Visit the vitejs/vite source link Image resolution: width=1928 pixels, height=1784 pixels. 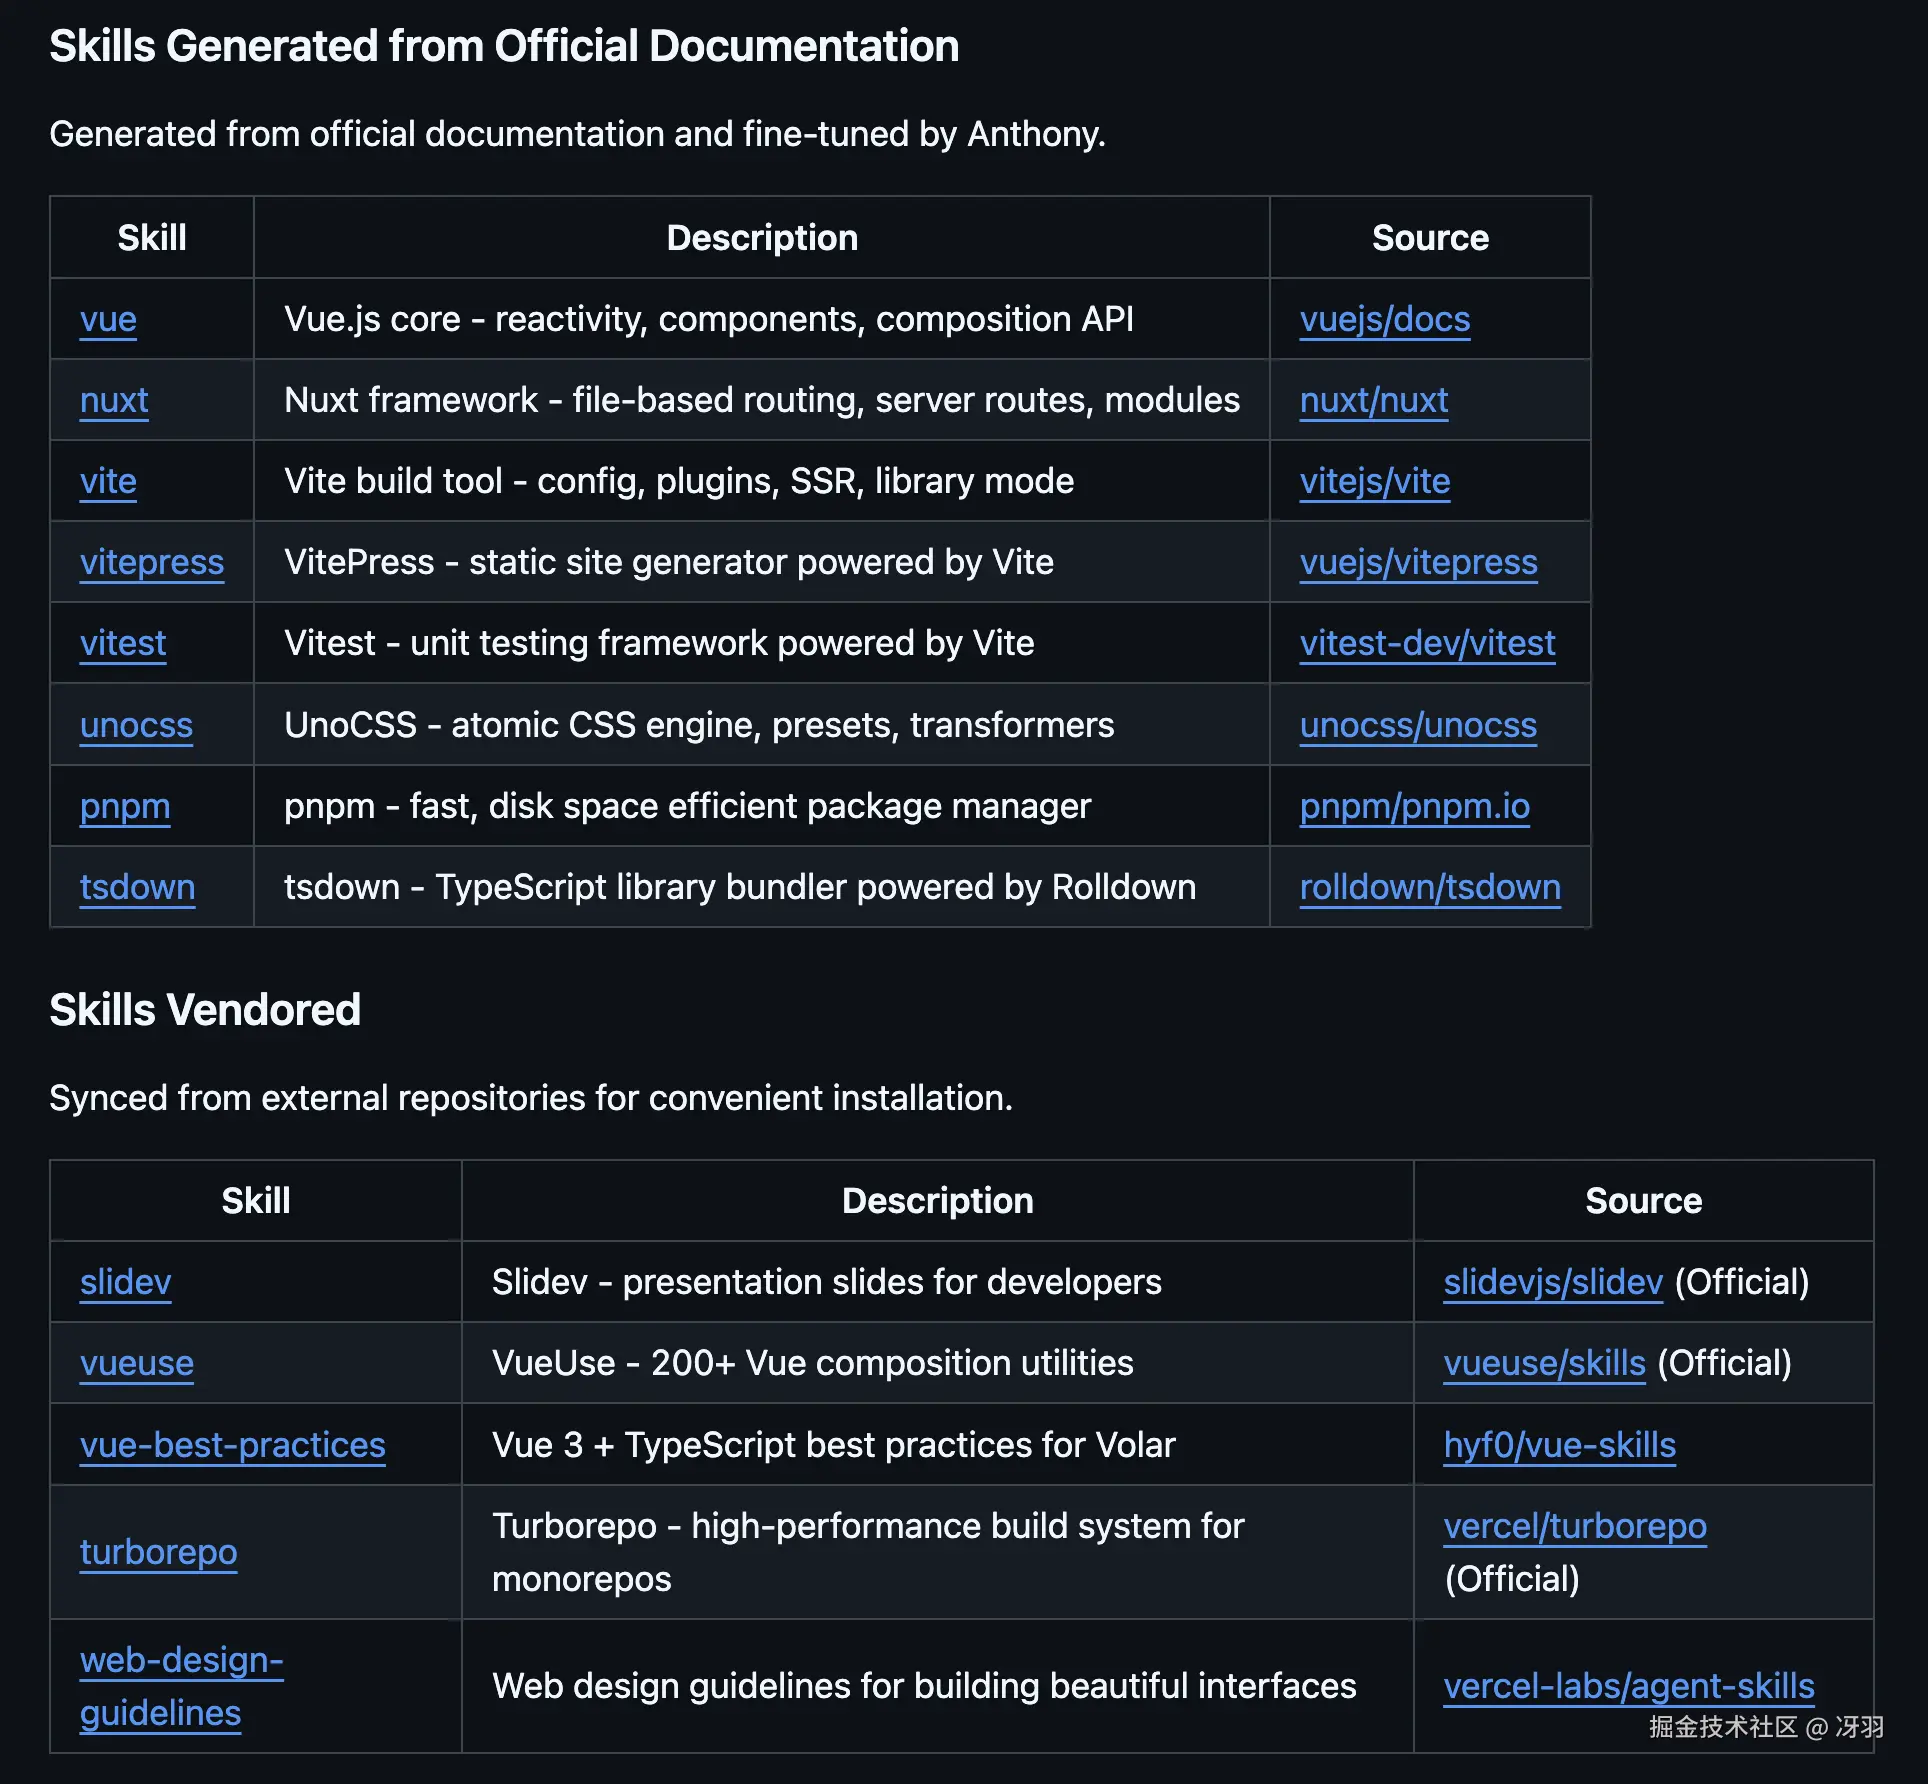click(x=1374, y=482)
